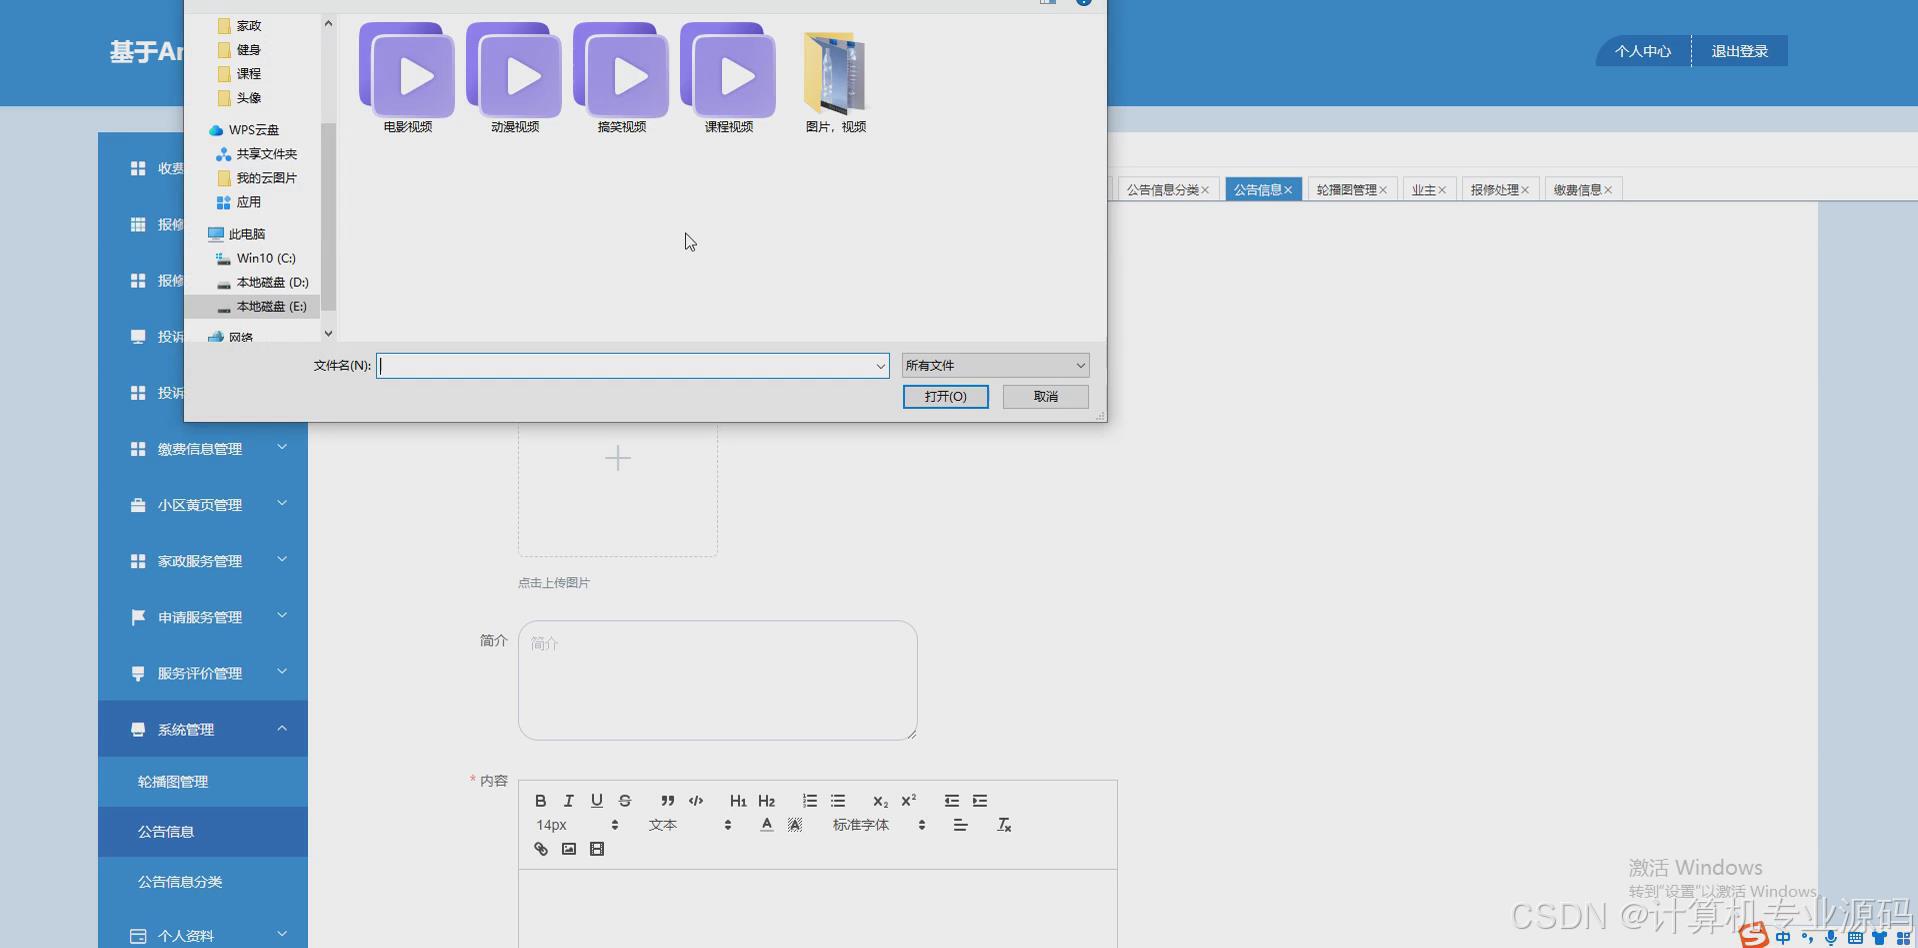This screenshot has width=1918, height=948.
Task: Expand the 服务评价管理 sidebar menu
Action: 203,673
